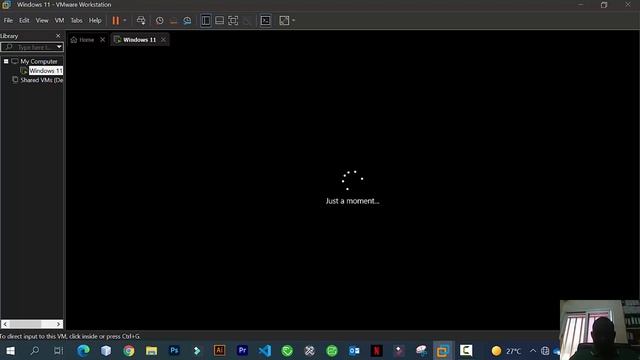This screenshot has height=360, width=640.
Task: Launch Google Chrome from the taskbar
Action: coord(129,351)
